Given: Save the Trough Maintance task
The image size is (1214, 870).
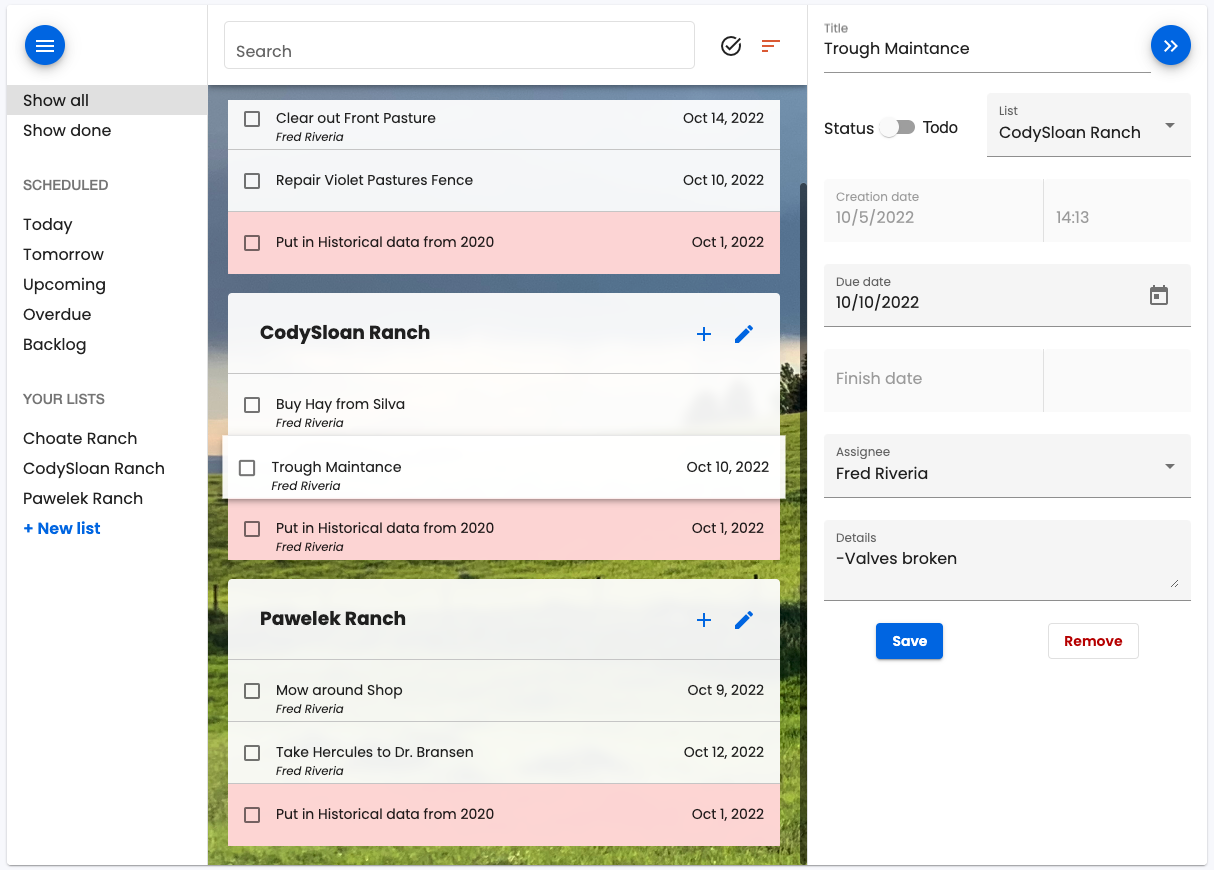Looking at the screenshot, I should (x=908, y=641).
